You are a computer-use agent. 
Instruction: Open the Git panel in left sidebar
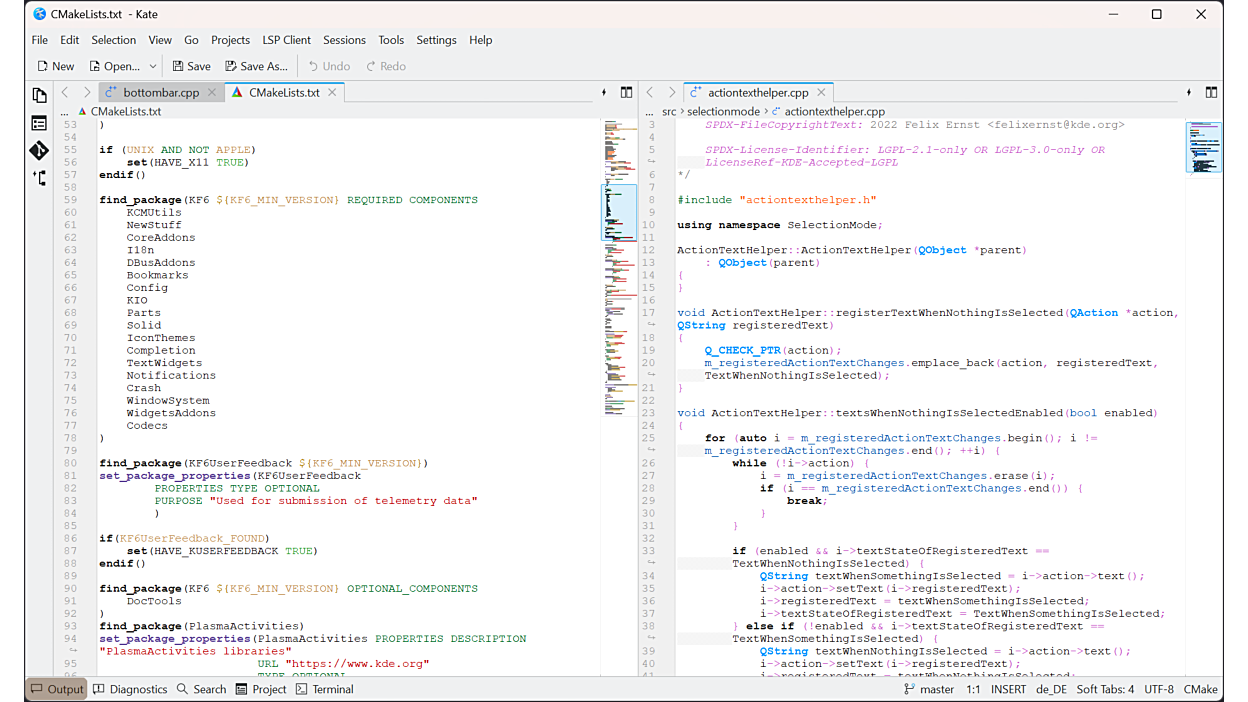[39, 151]
